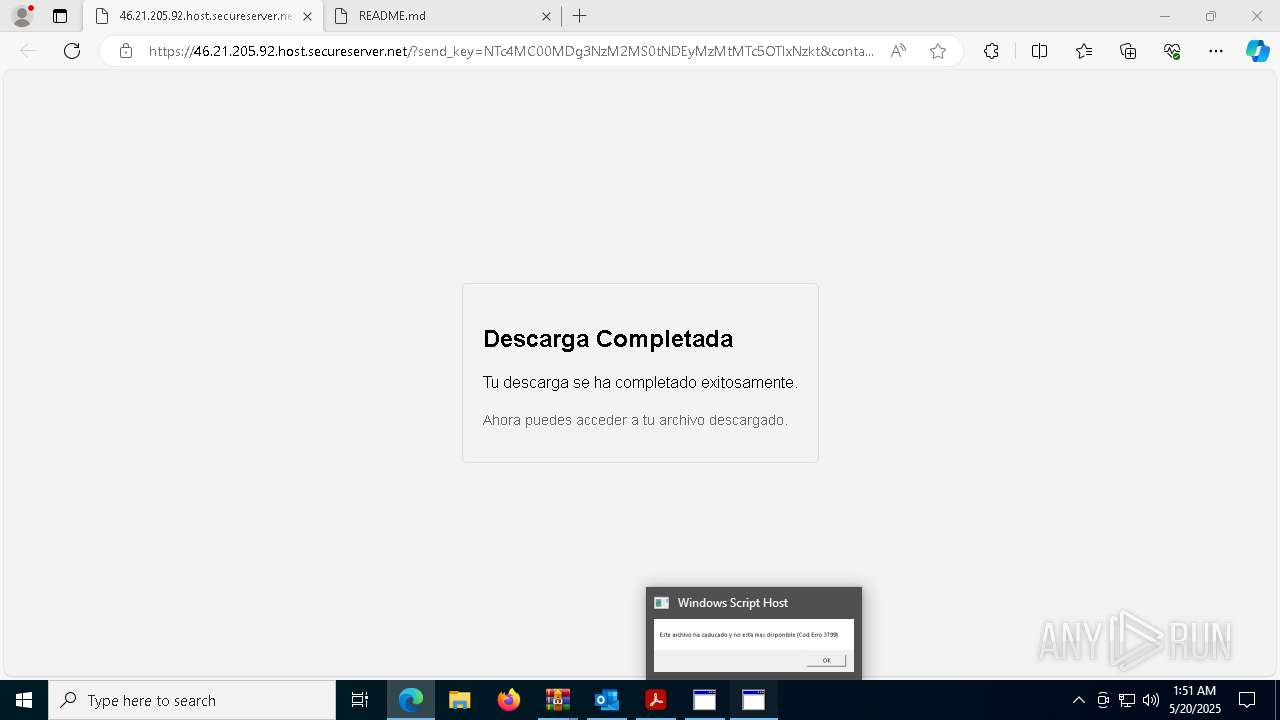Image resolution: width=1280 pixels, height=720 pixels.
Task: Open the network status tray icon
Action: 1127,700
